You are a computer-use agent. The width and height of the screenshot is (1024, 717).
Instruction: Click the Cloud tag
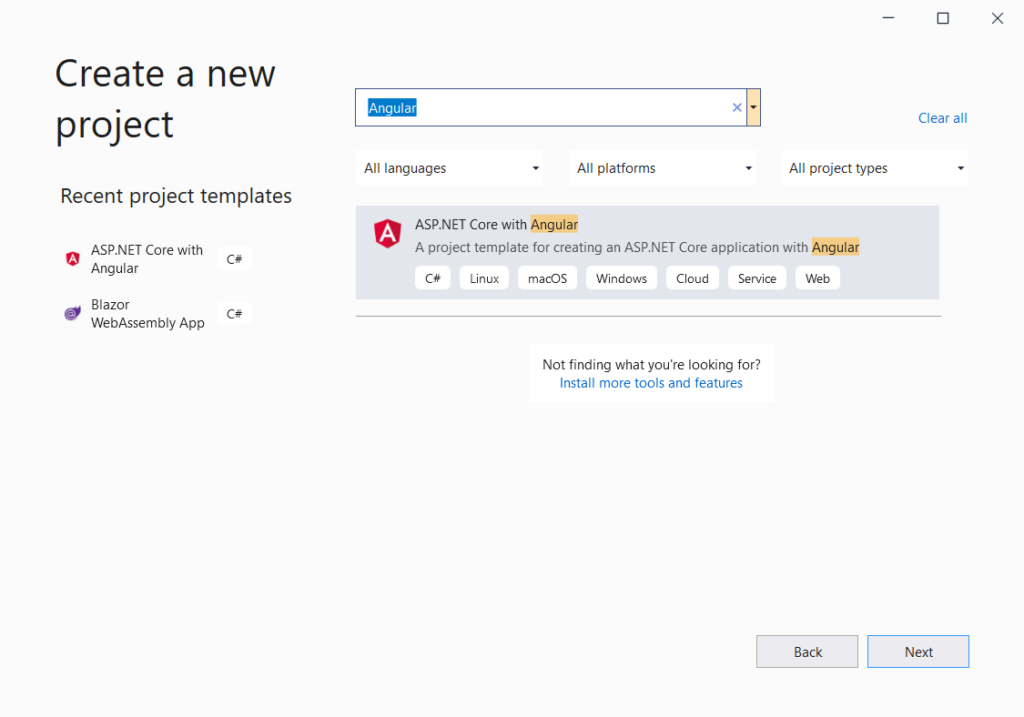[x=692, y=278]
